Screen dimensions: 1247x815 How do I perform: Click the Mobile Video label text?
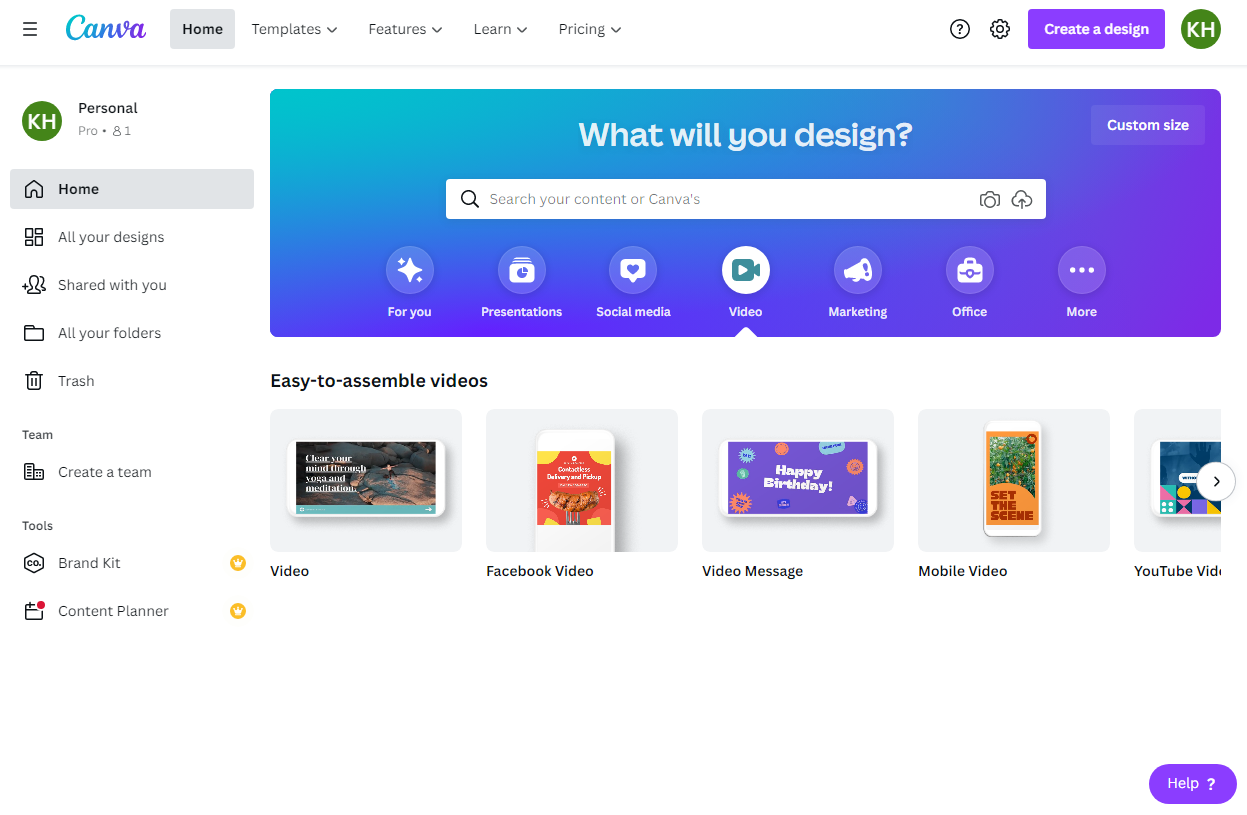pyautogui.click(x=963, y=571)
